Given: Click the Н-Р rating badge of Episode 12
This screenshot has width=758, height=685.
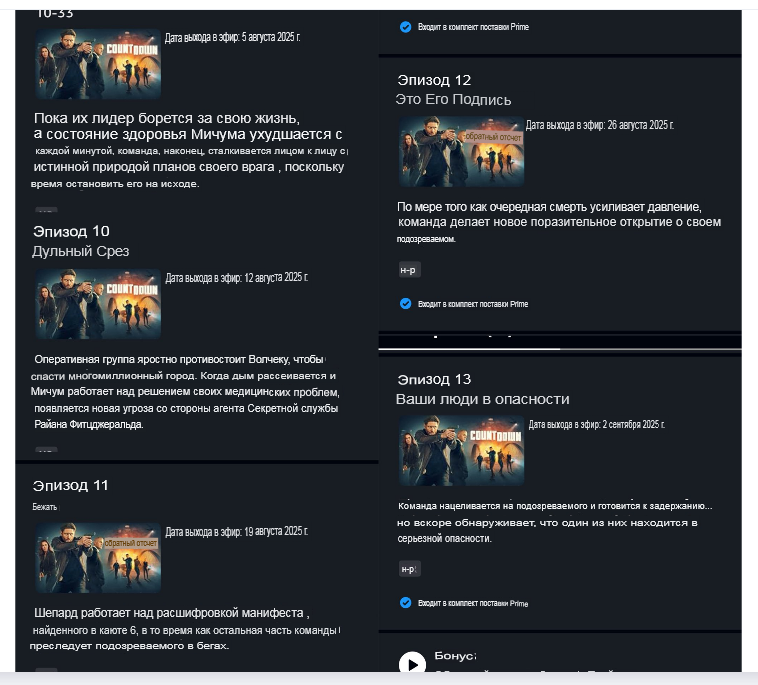Looking at the screenshot, I should point(409,270).
